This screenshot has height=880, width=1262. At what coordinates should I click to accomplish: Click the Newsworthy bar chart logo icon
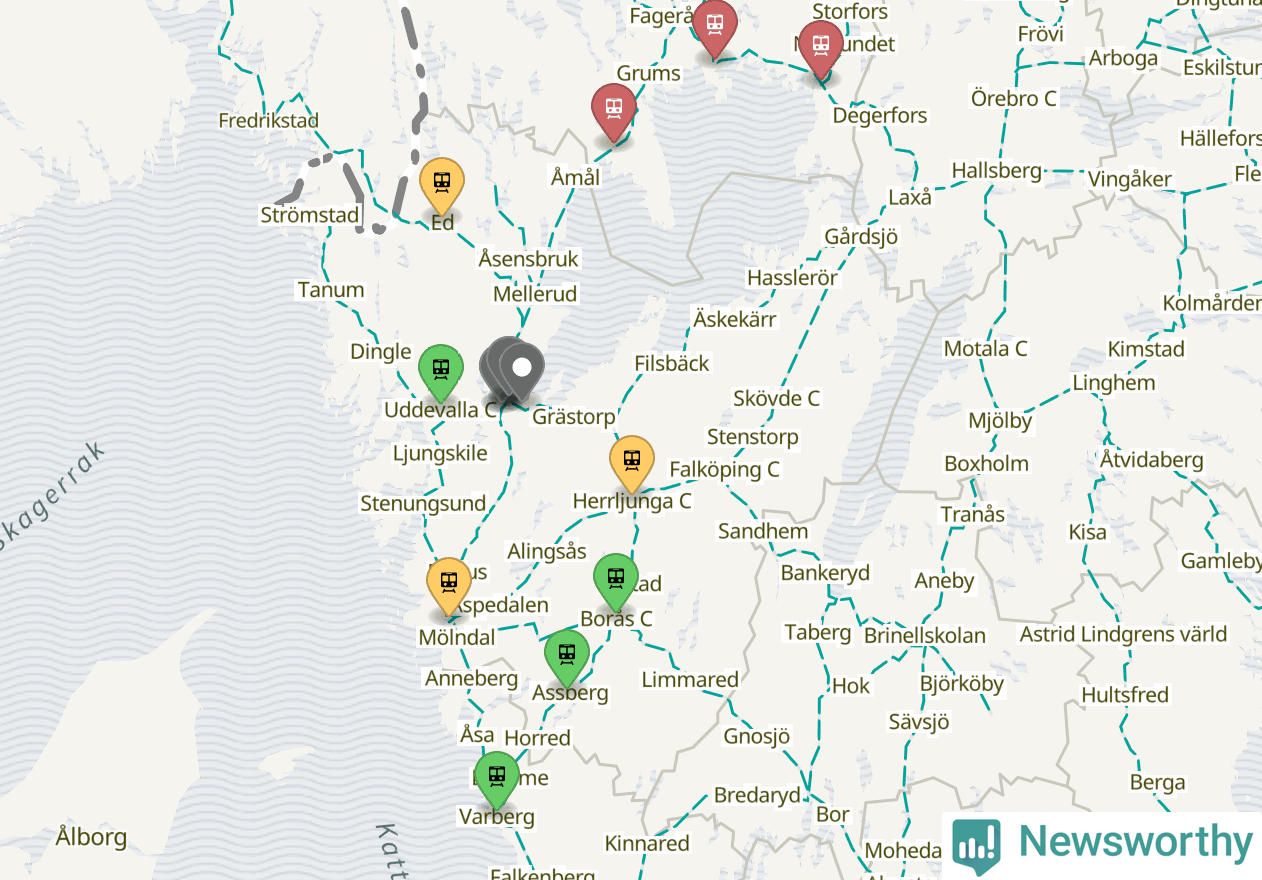[x=976, y=846]
